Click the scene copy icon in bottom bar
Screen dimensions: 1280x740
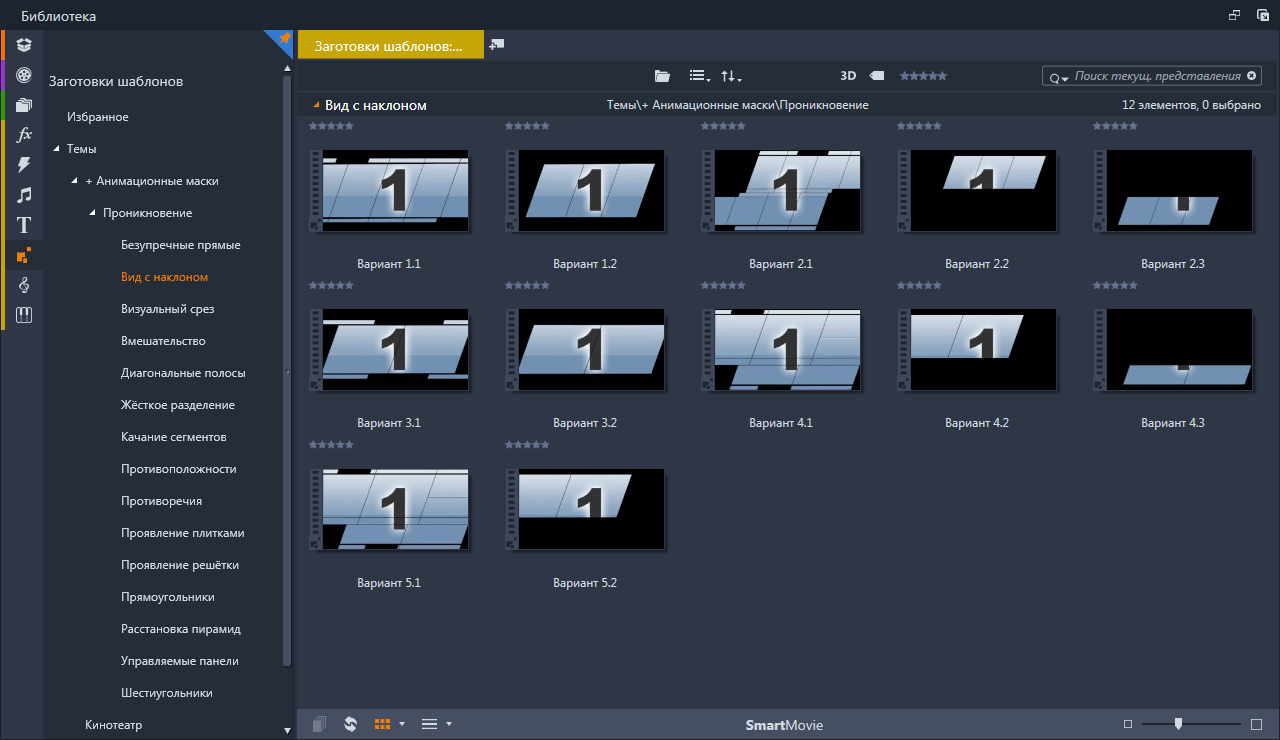(x=319, y=724)
